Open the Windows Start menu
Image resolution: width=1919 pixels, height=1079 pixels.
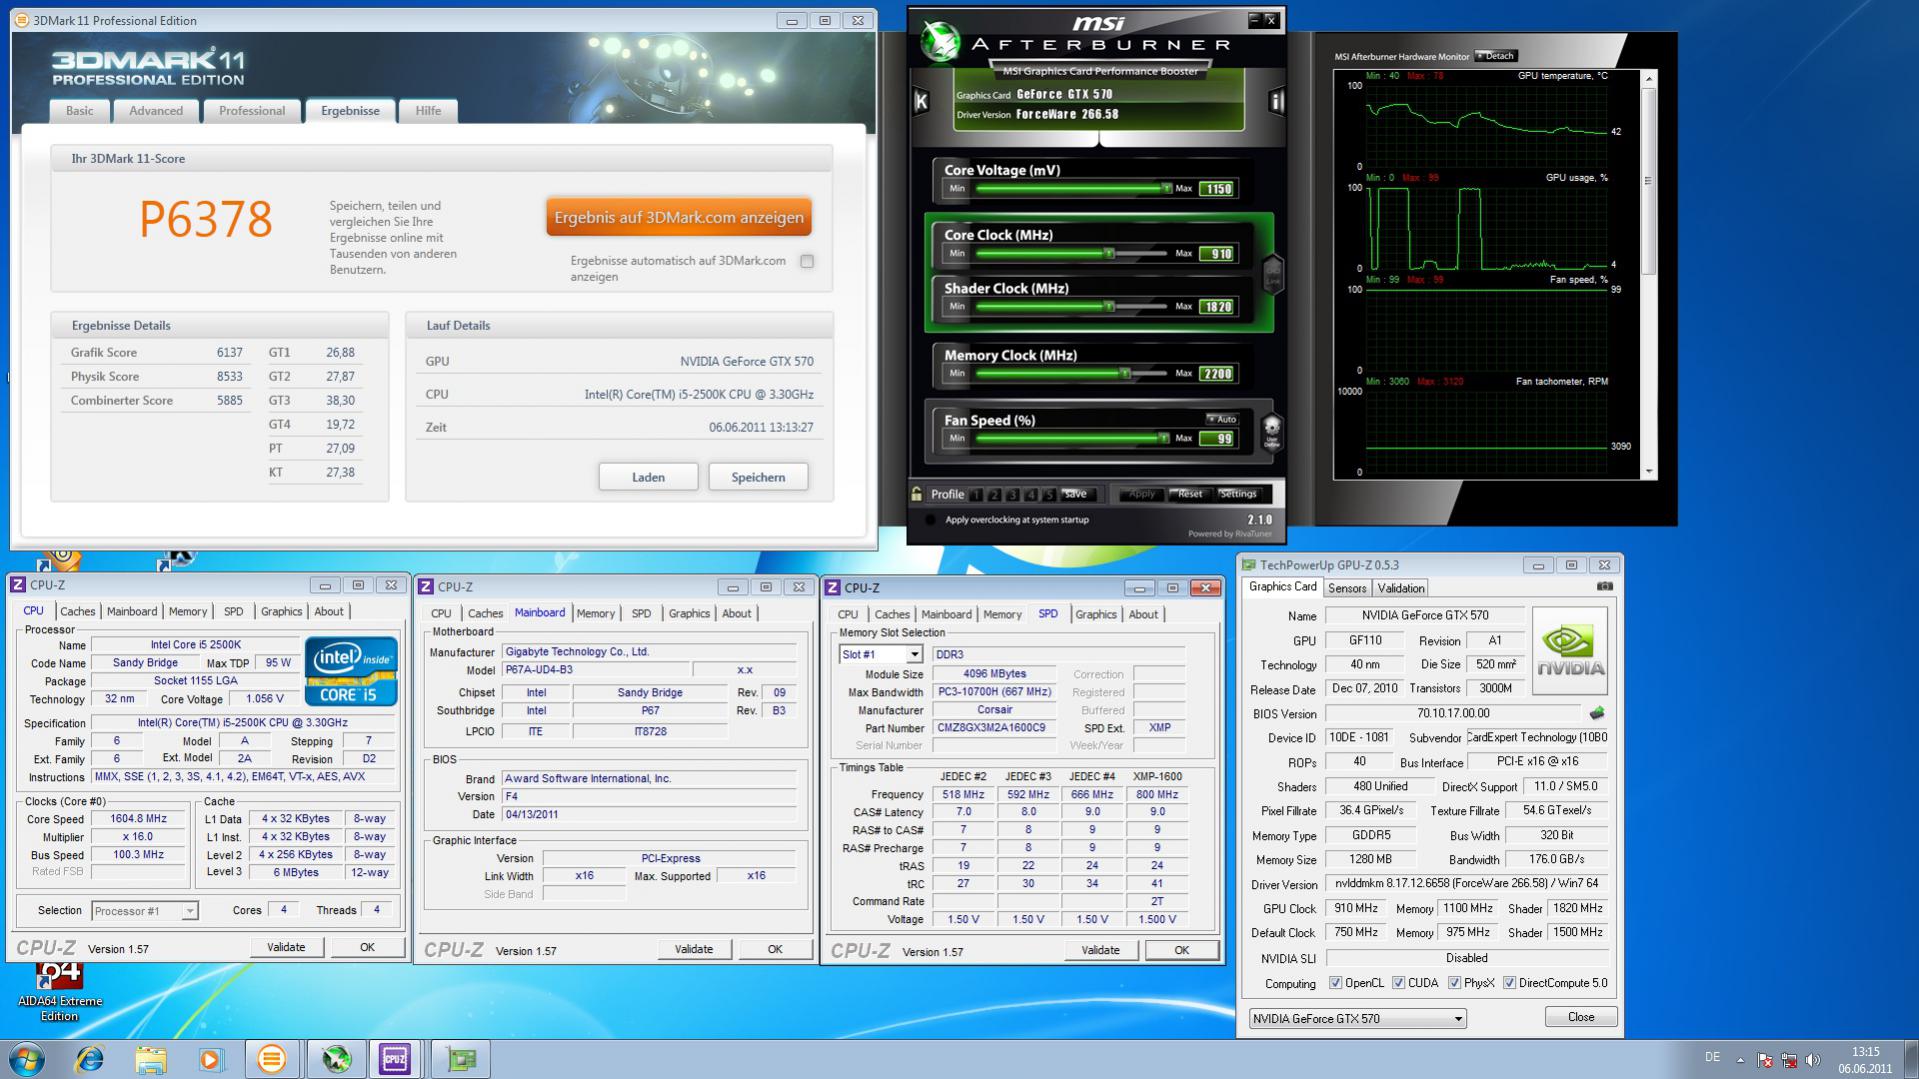tap(26, 1059)
